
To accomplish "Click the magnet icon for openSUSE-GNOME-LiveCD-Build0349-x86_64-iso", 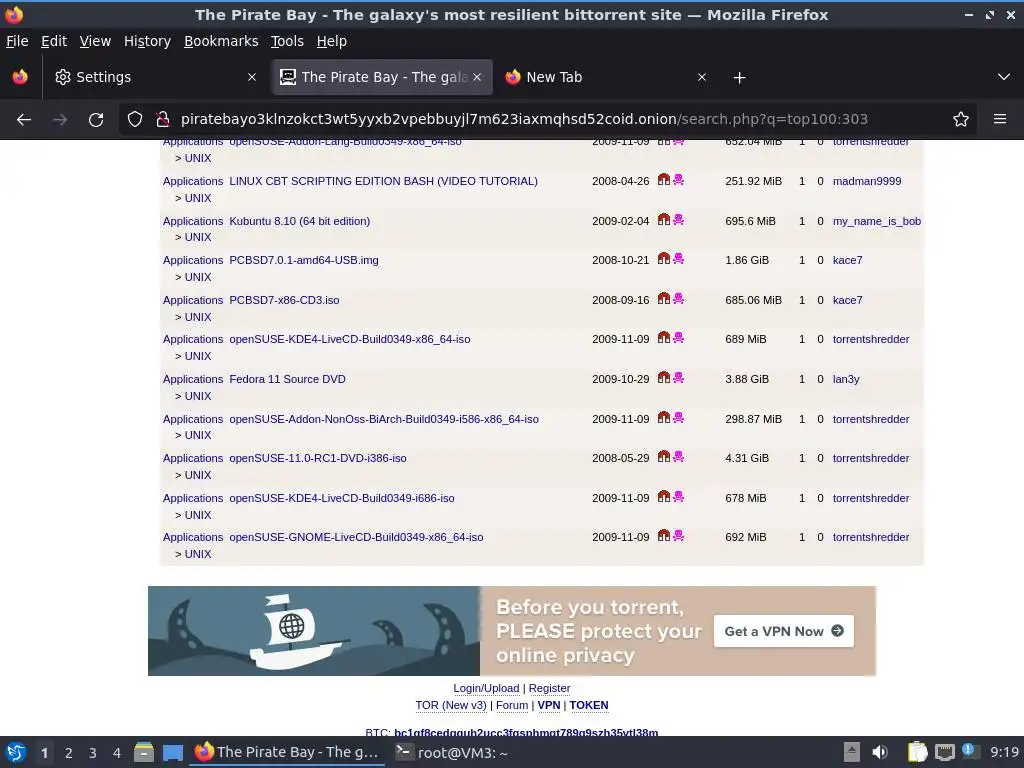I will 664,536.
